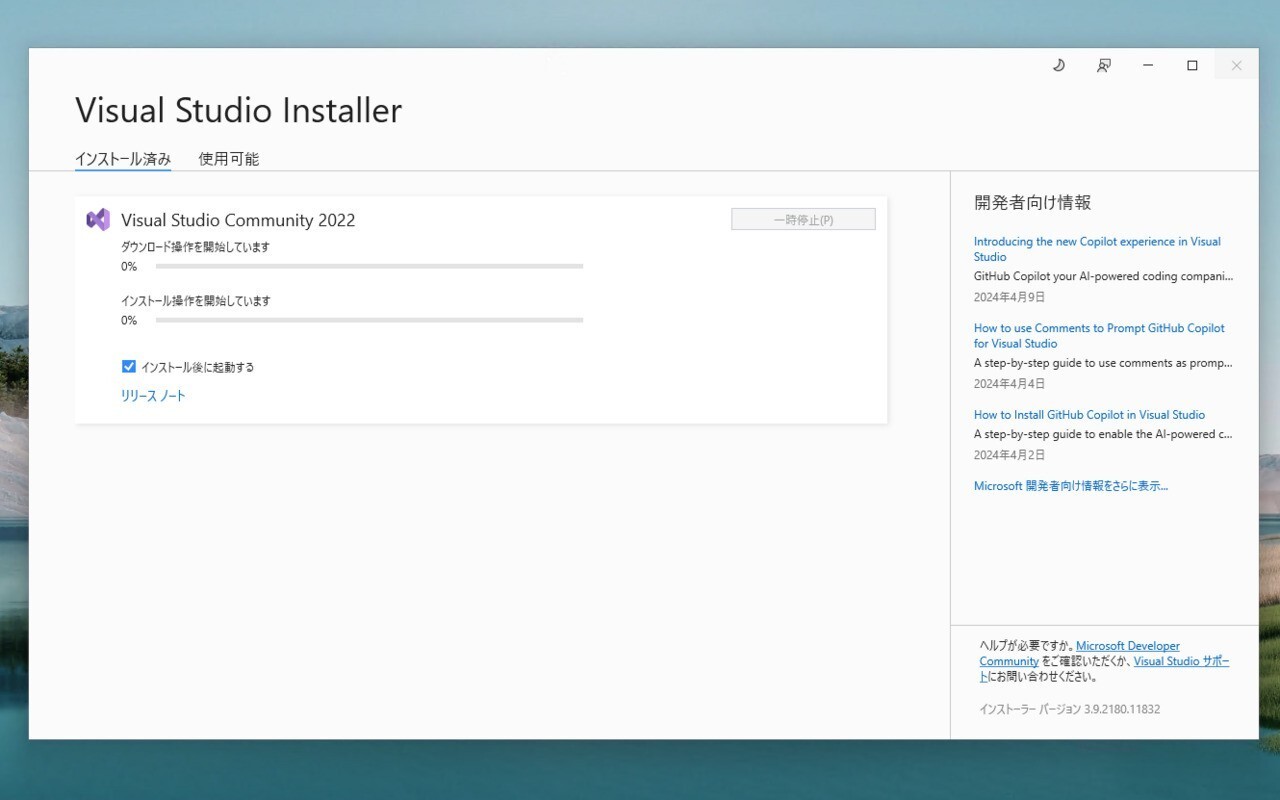Open How to use Comments to Prompt GitHub Copilot
Image resolution: width=1280 pixels, height=800 pixels.
[1099, 335]
